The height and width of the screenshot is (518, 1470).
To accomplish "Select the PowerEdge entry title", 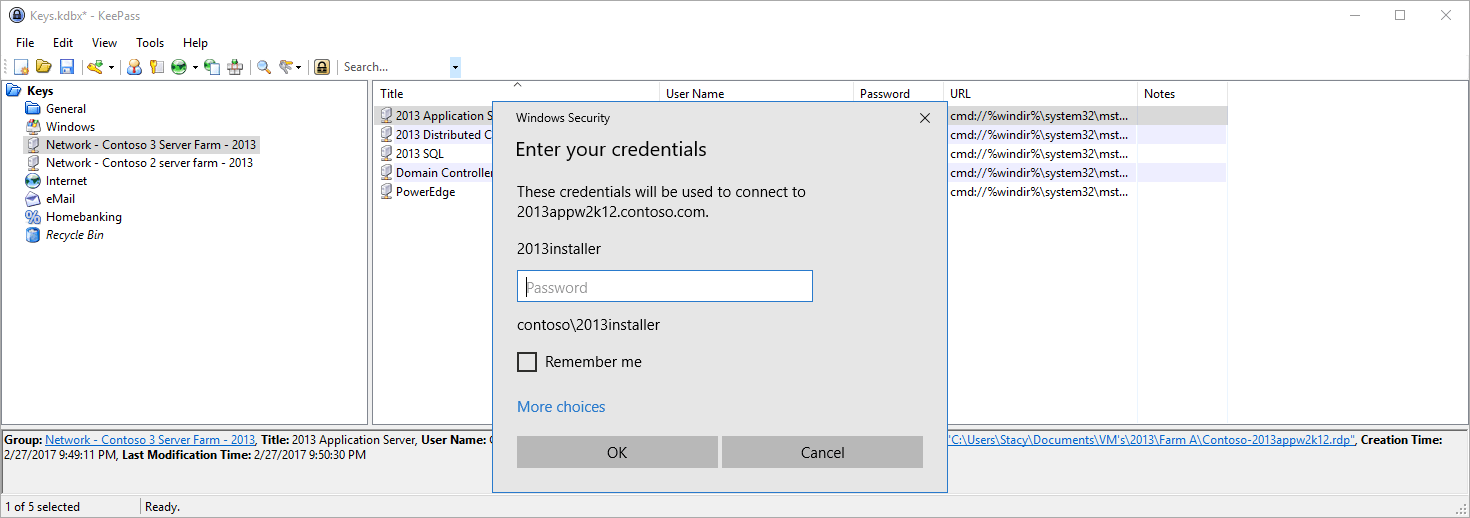I will tap(426, 192).
